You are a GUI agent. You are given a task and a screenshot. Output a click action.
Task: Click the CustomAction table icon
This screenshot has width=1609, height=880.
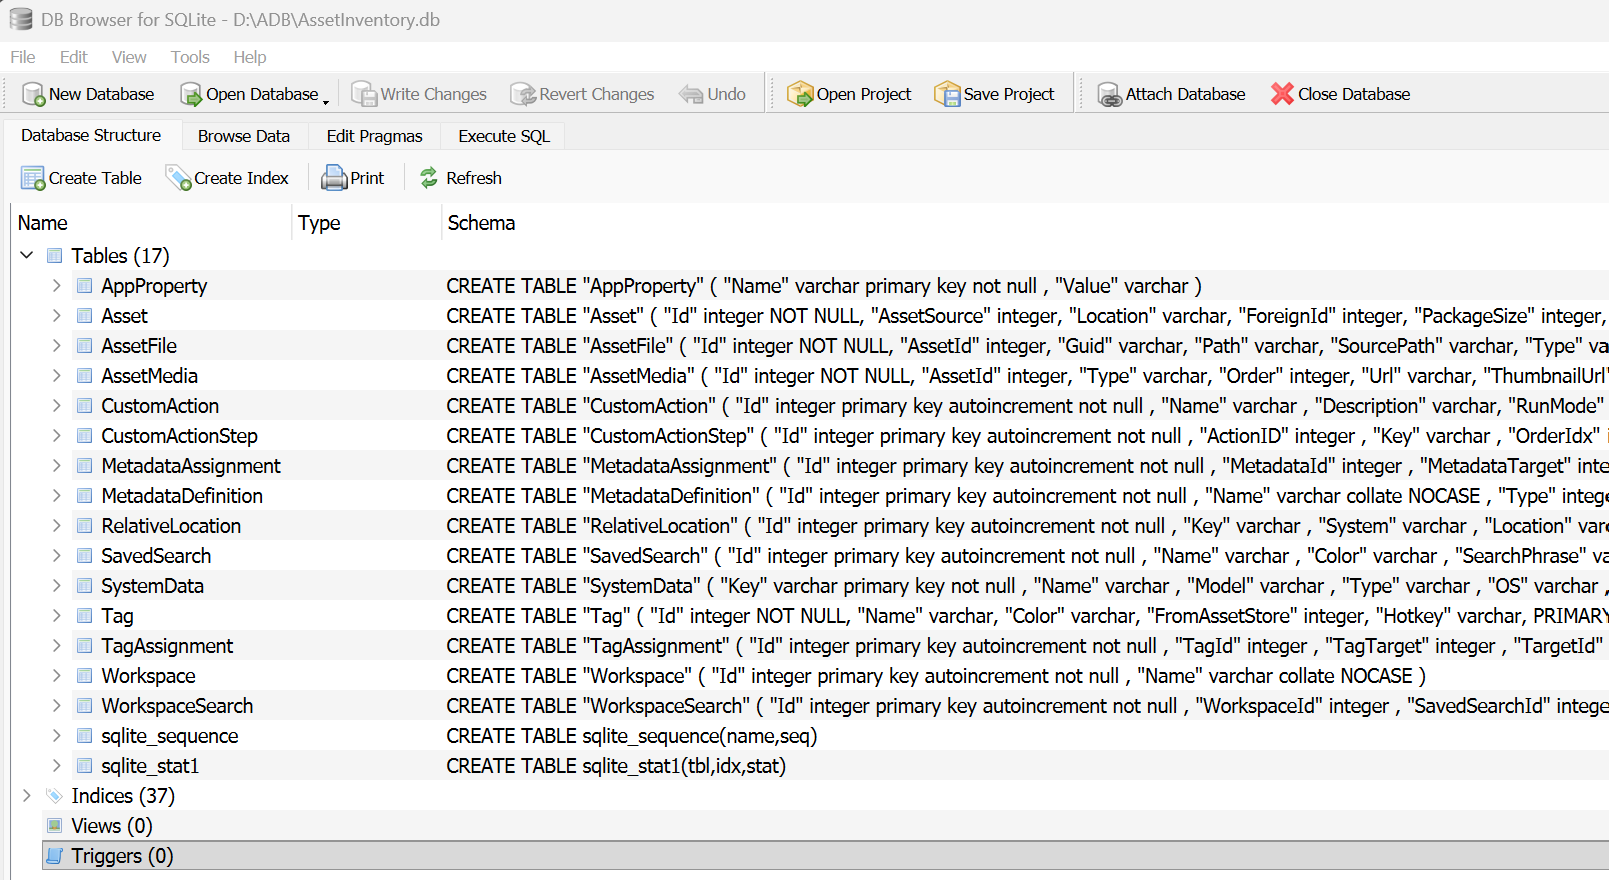(85, 406)
